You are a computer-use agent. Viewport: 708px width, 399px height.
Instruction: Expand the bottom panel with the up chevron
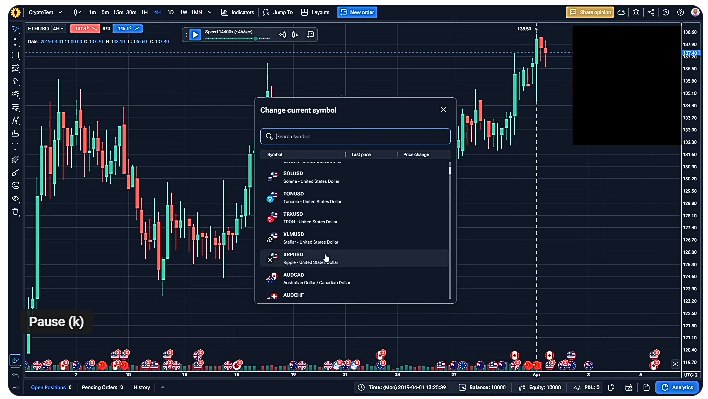pos(163,387)
